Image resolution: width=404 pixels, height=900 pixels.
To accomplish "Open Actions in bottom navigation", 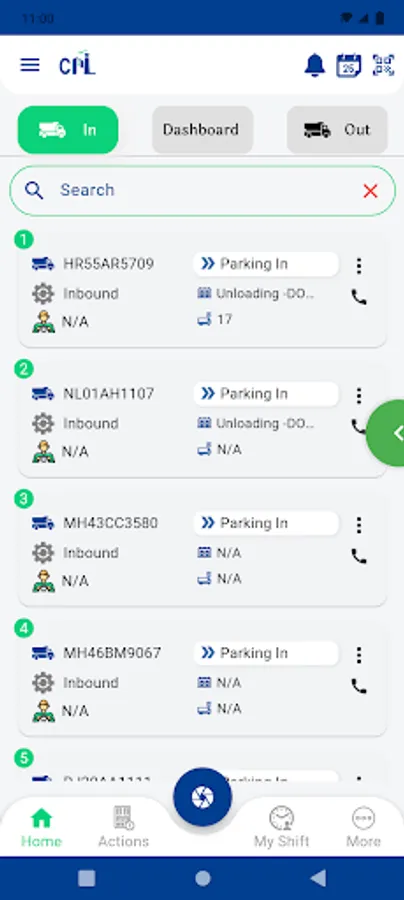I will tap(123, 827).
